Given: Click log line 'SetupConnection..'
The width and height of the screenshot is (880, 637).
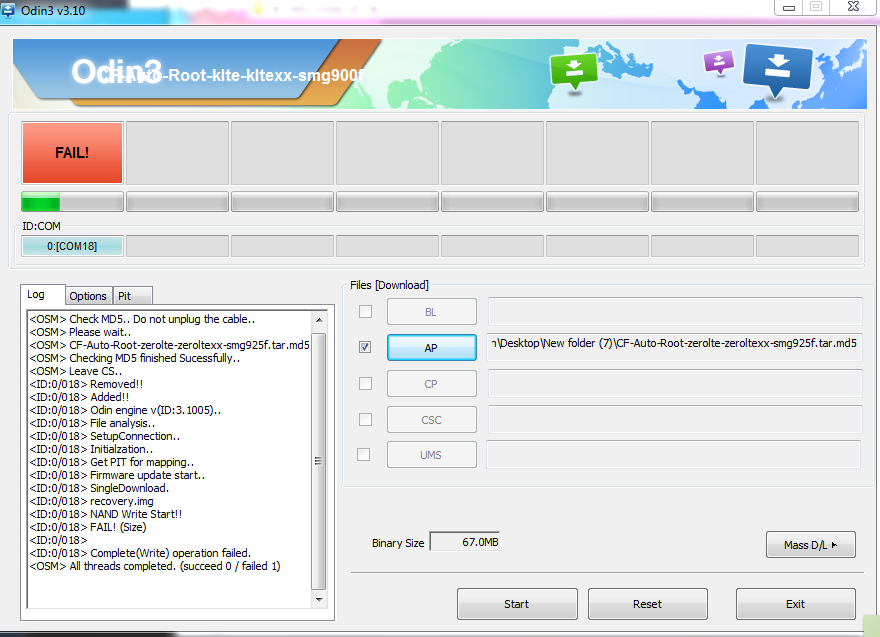Looking at the screenshot, I should [105, 436].
